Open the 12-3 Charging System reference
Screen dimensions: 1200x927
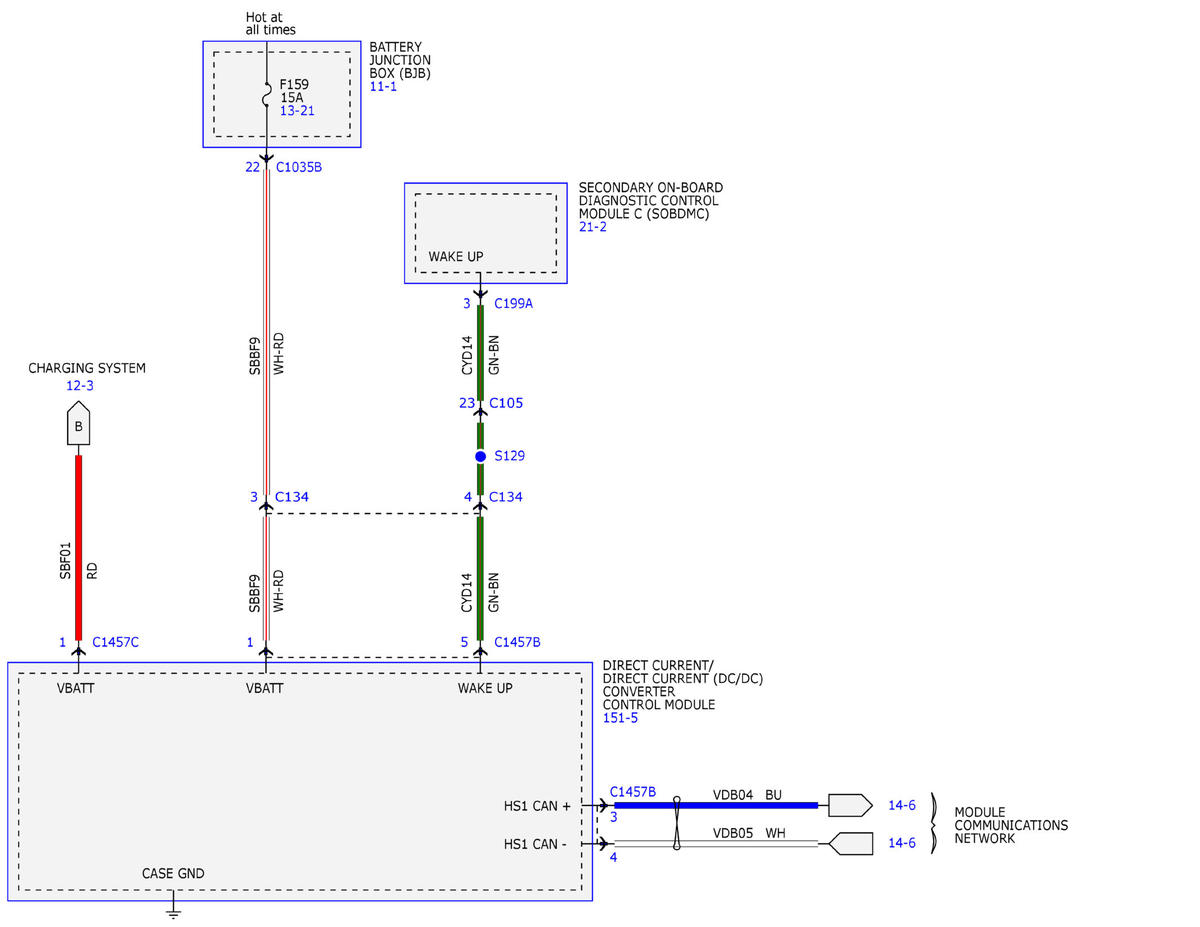click(x=79, y=385)
